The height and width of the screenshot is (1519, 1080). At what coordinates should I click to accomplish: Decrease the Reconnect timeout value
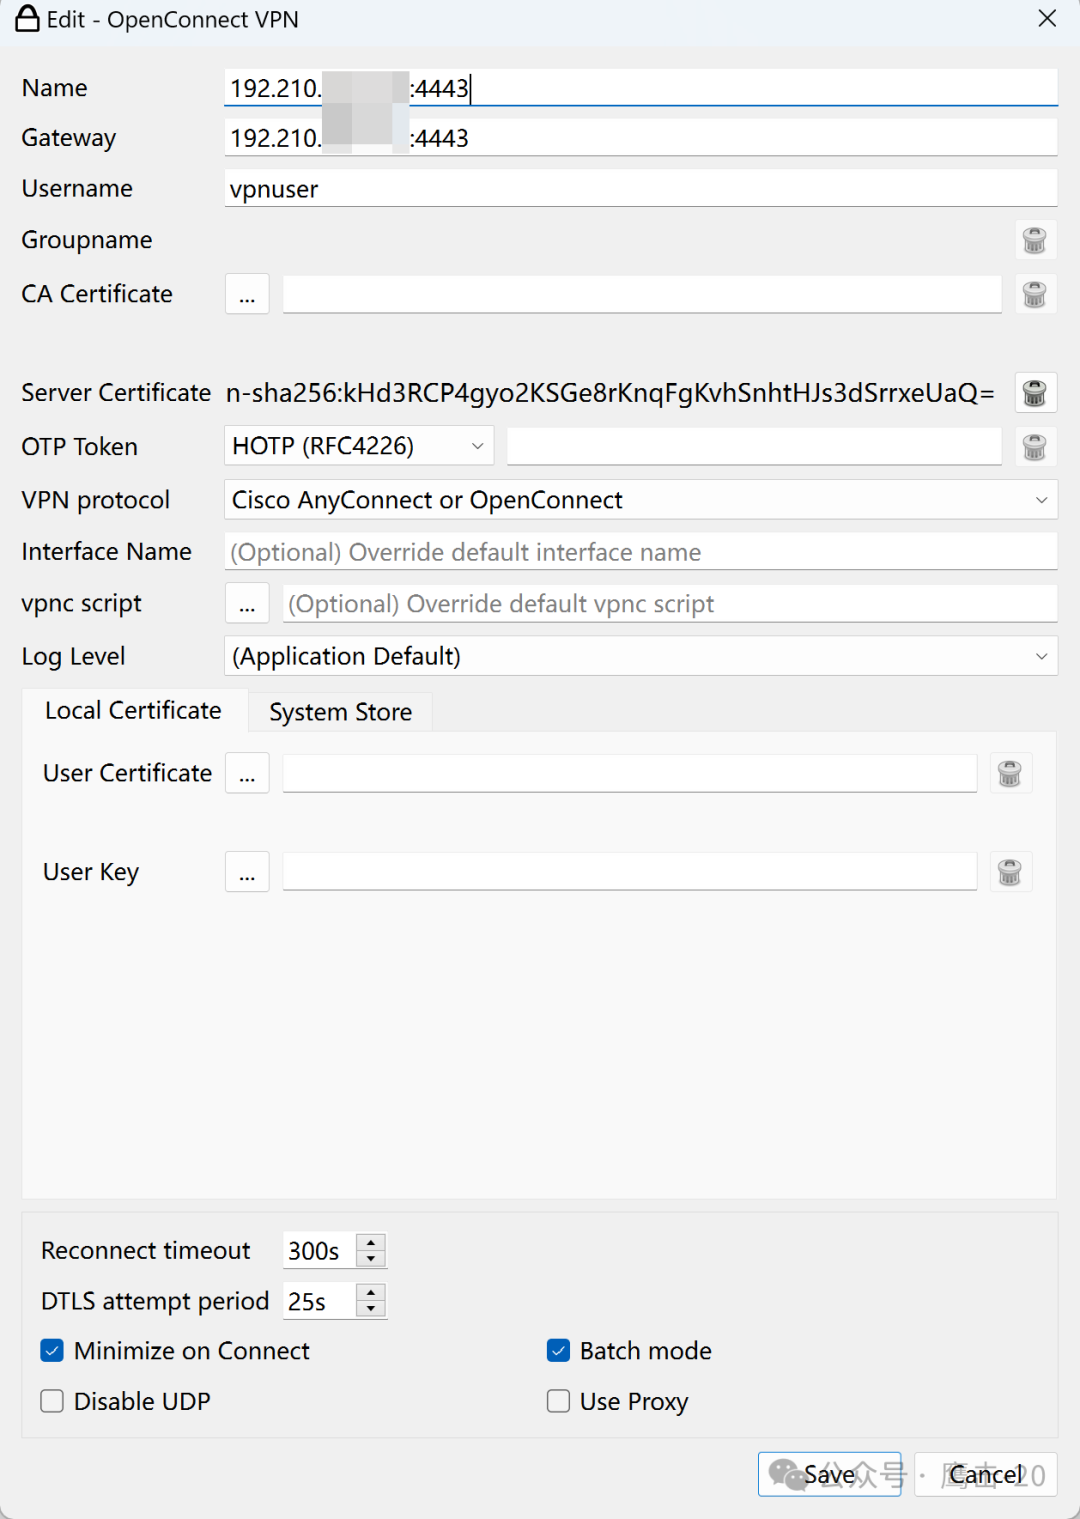pos(371,1259)
